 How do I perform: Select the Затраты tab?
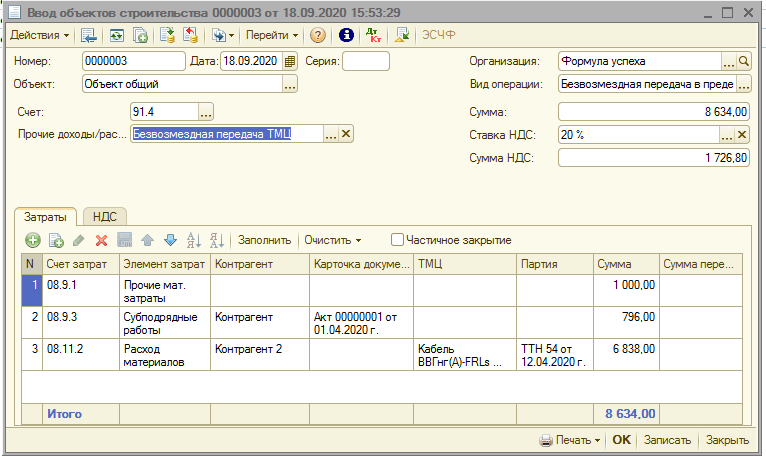46,216
